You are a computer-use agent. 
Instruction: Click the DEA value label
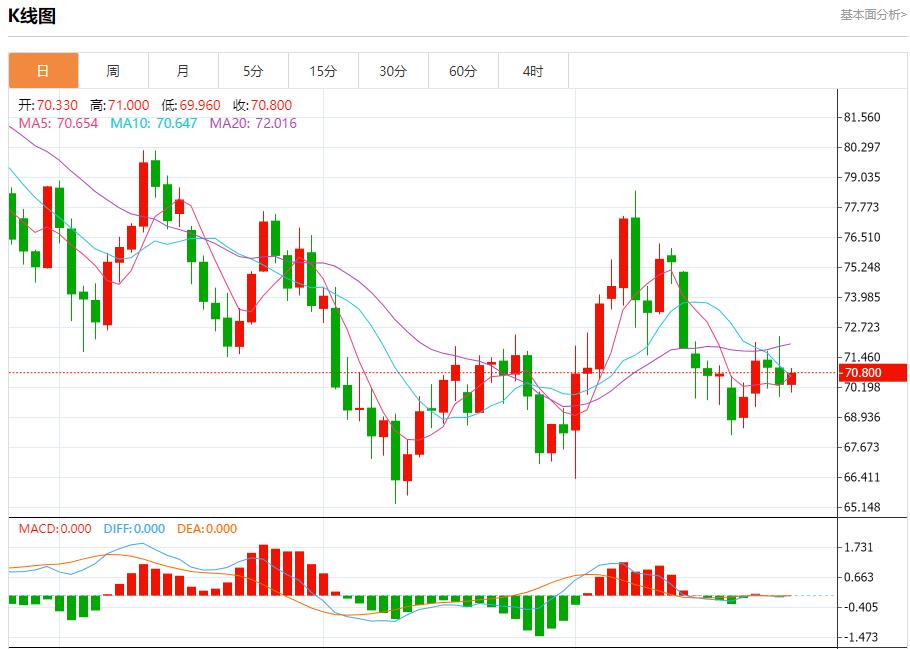[x=207, y=529]
